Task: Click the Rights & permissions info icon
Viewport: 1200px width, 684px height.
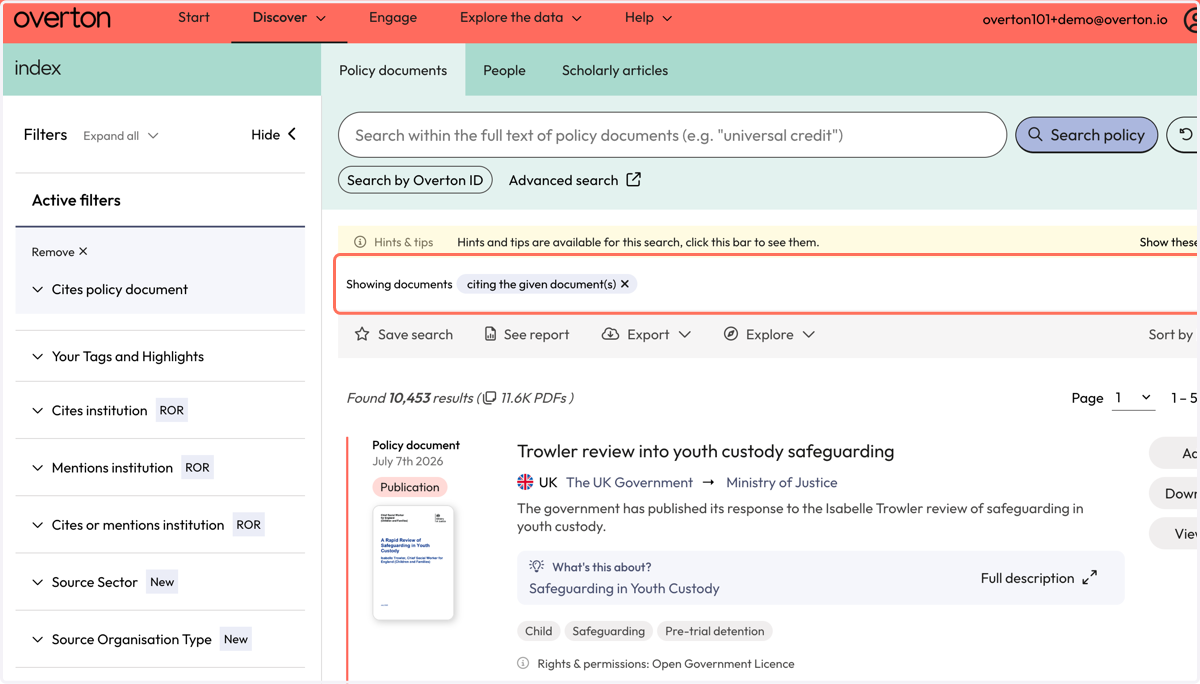Action: (x=523, y=663)
